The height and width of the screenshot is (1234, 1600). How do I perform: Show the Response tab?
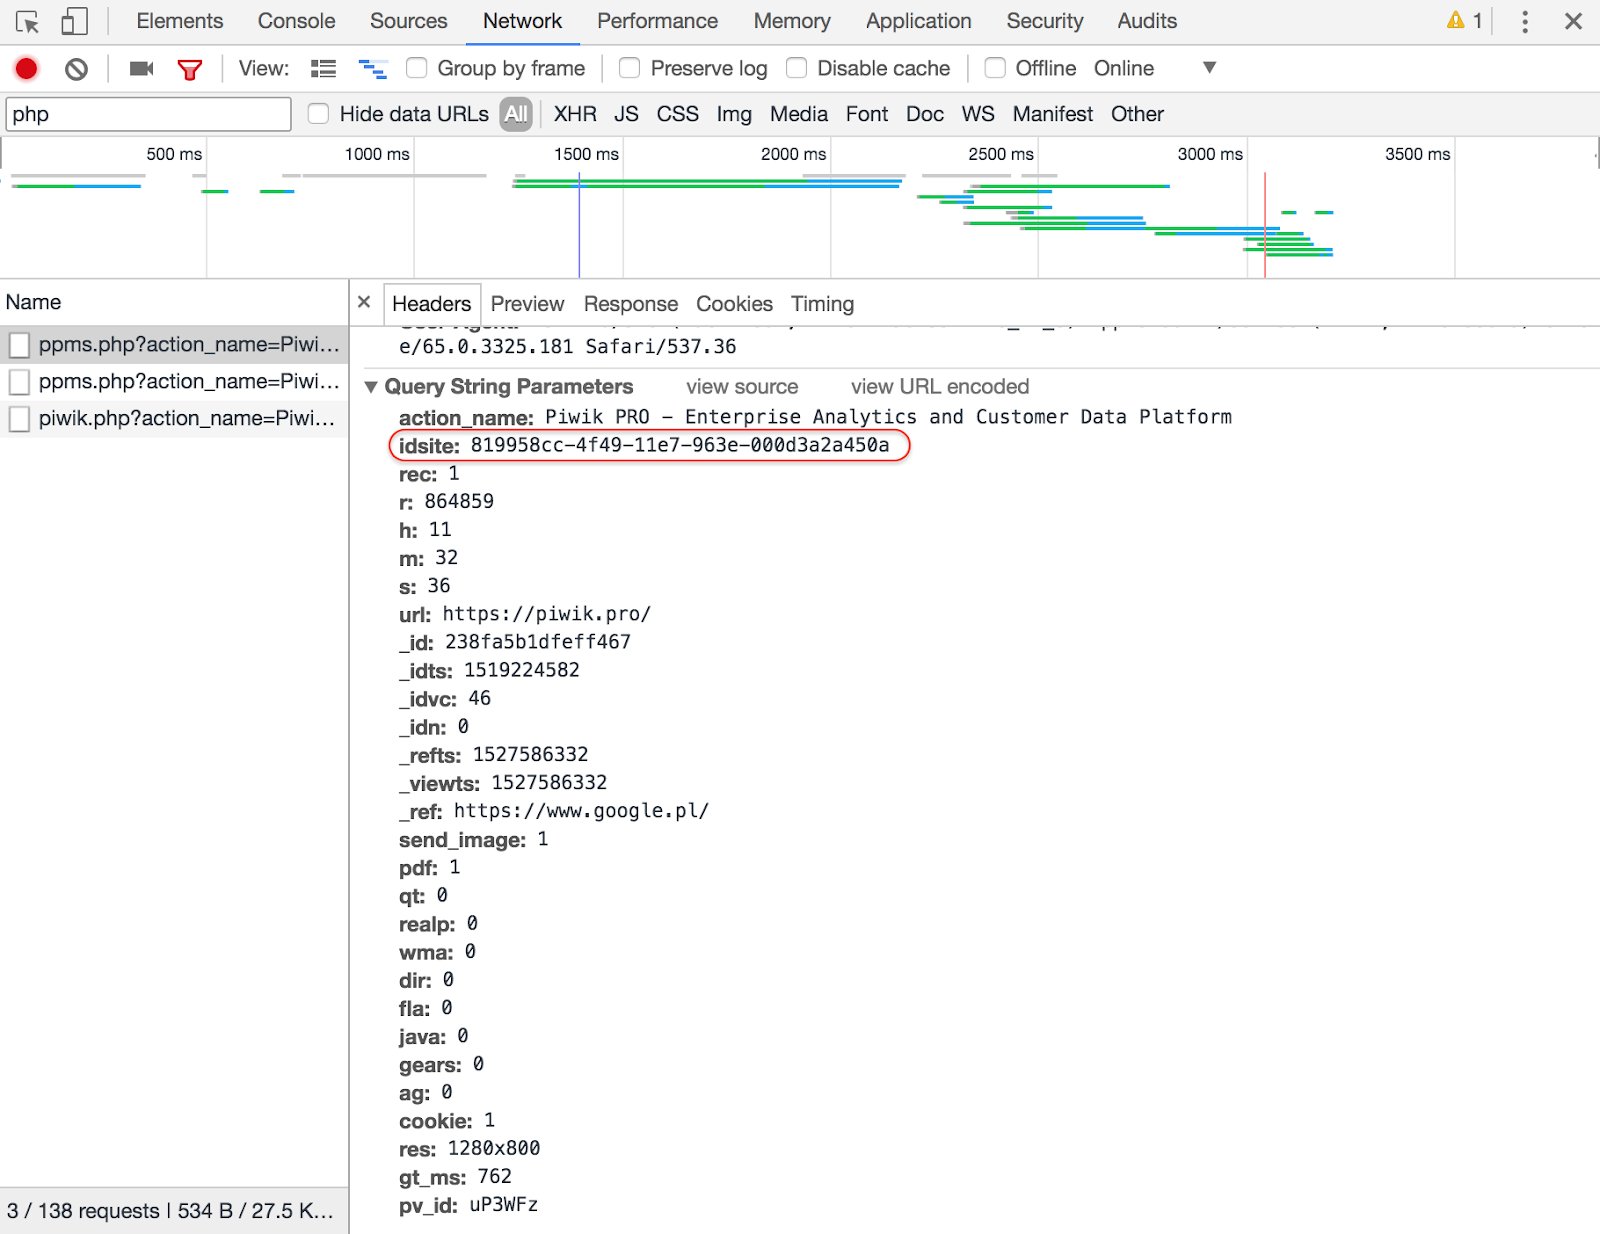tap(631, 304)
